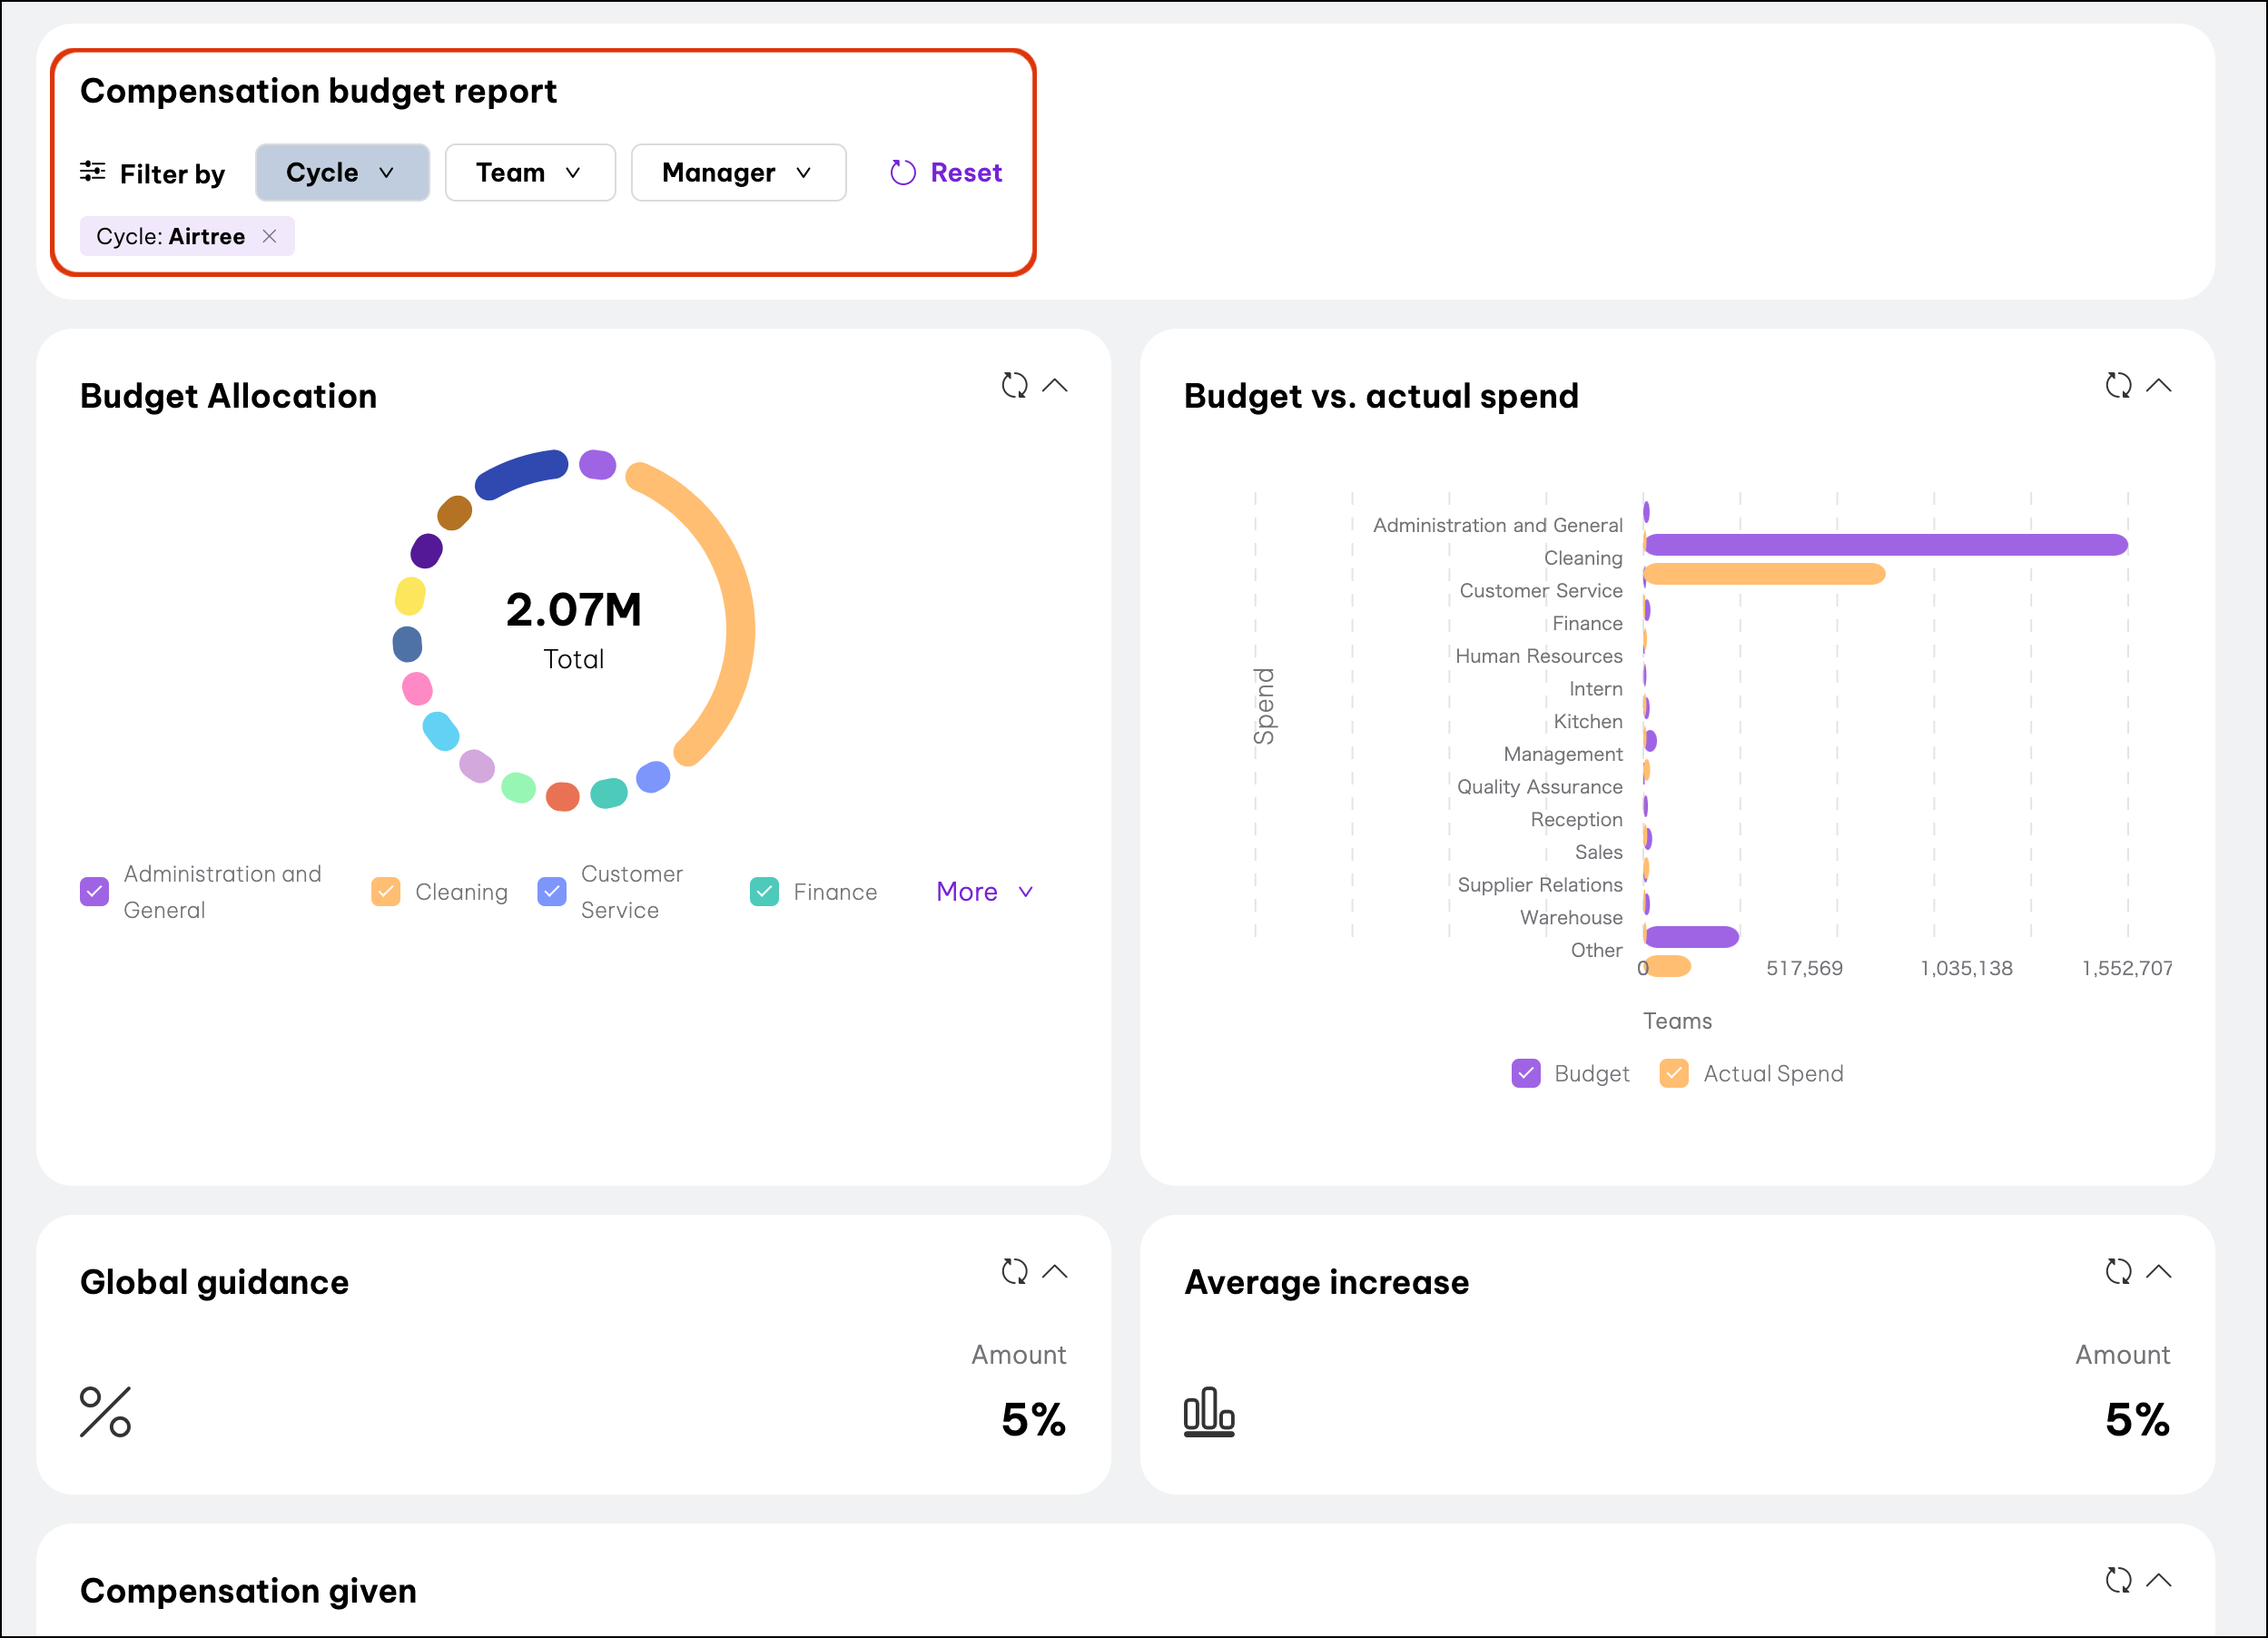Screen dimensions: 2268x1638
Task: Refresh the Global guidance card
Action: coord(1014,1271)
